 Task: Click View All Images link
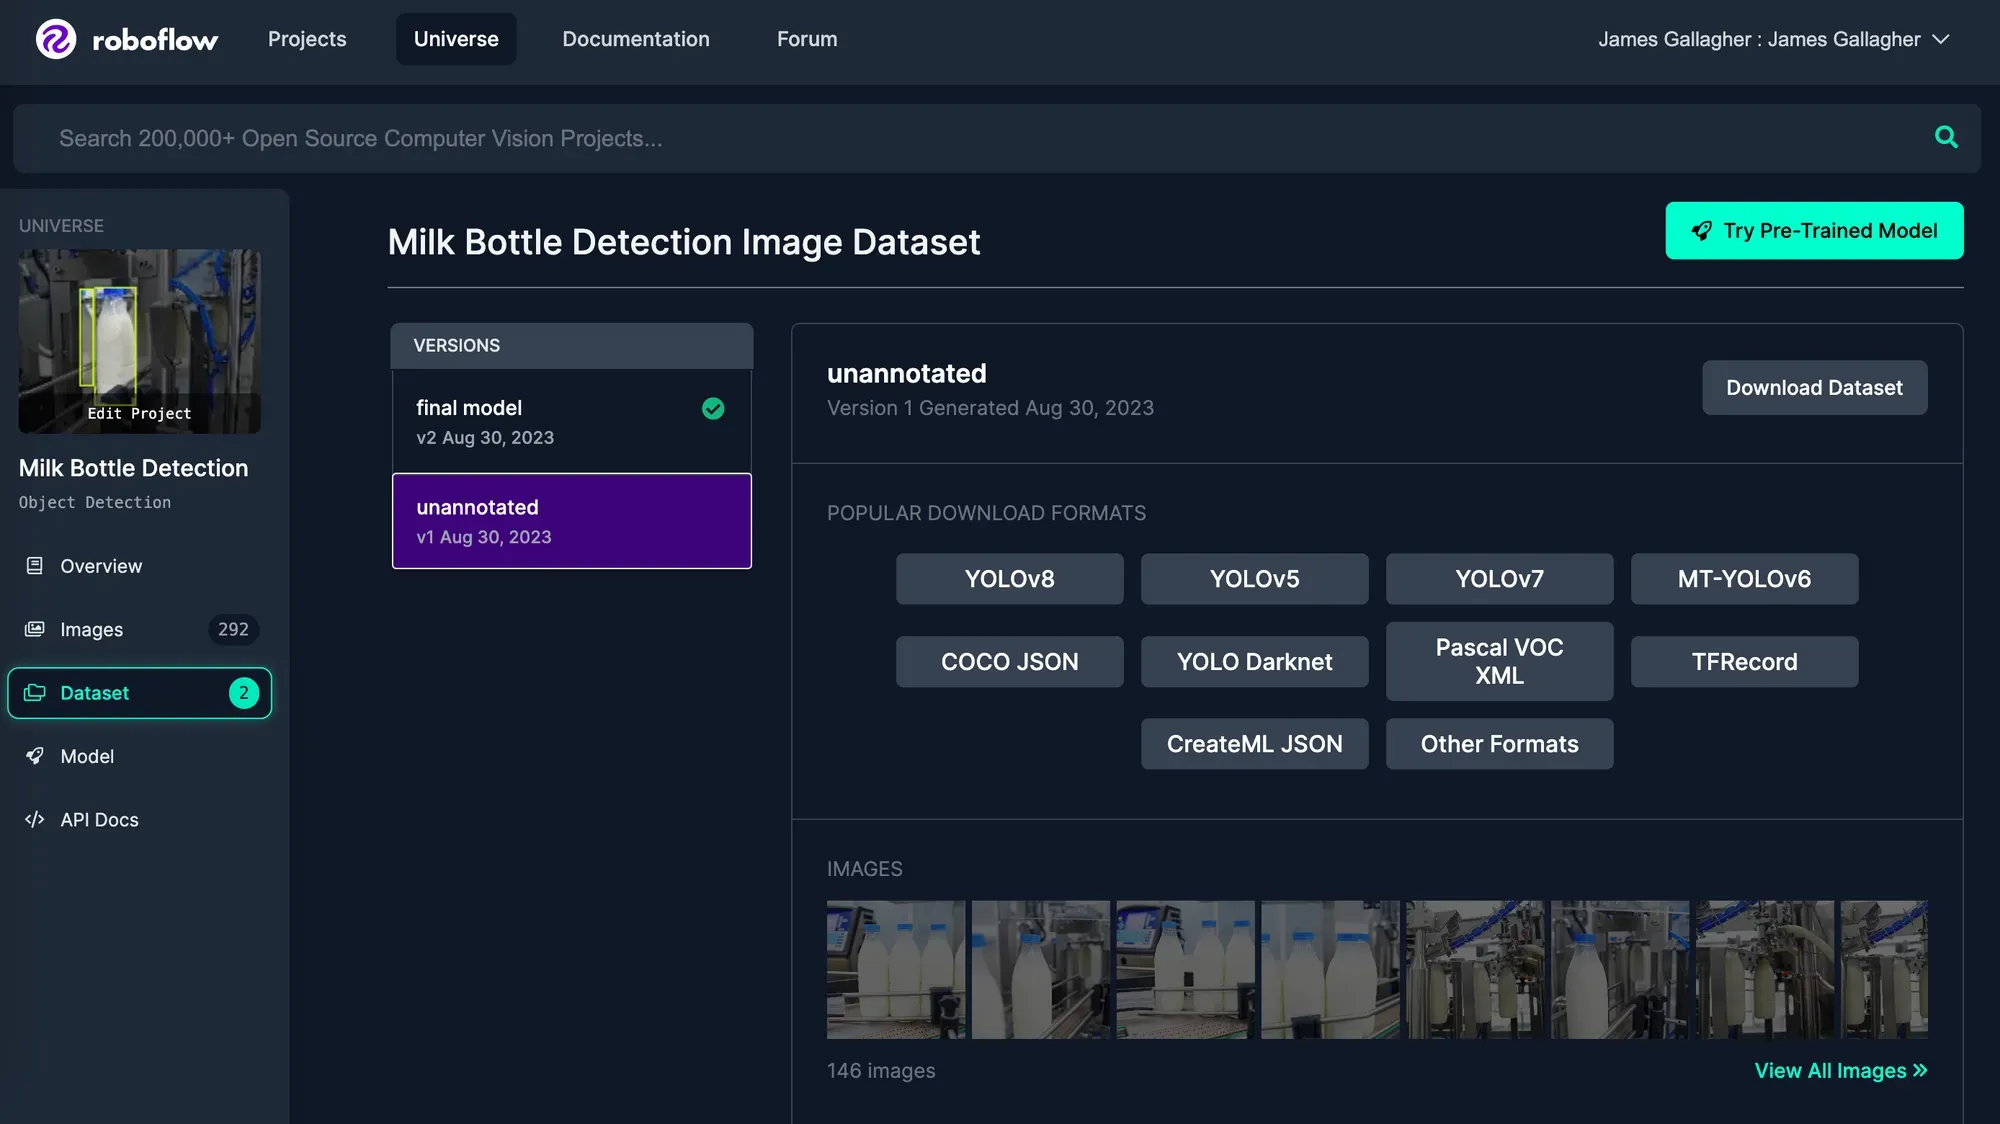(x=1840, y=1070)
